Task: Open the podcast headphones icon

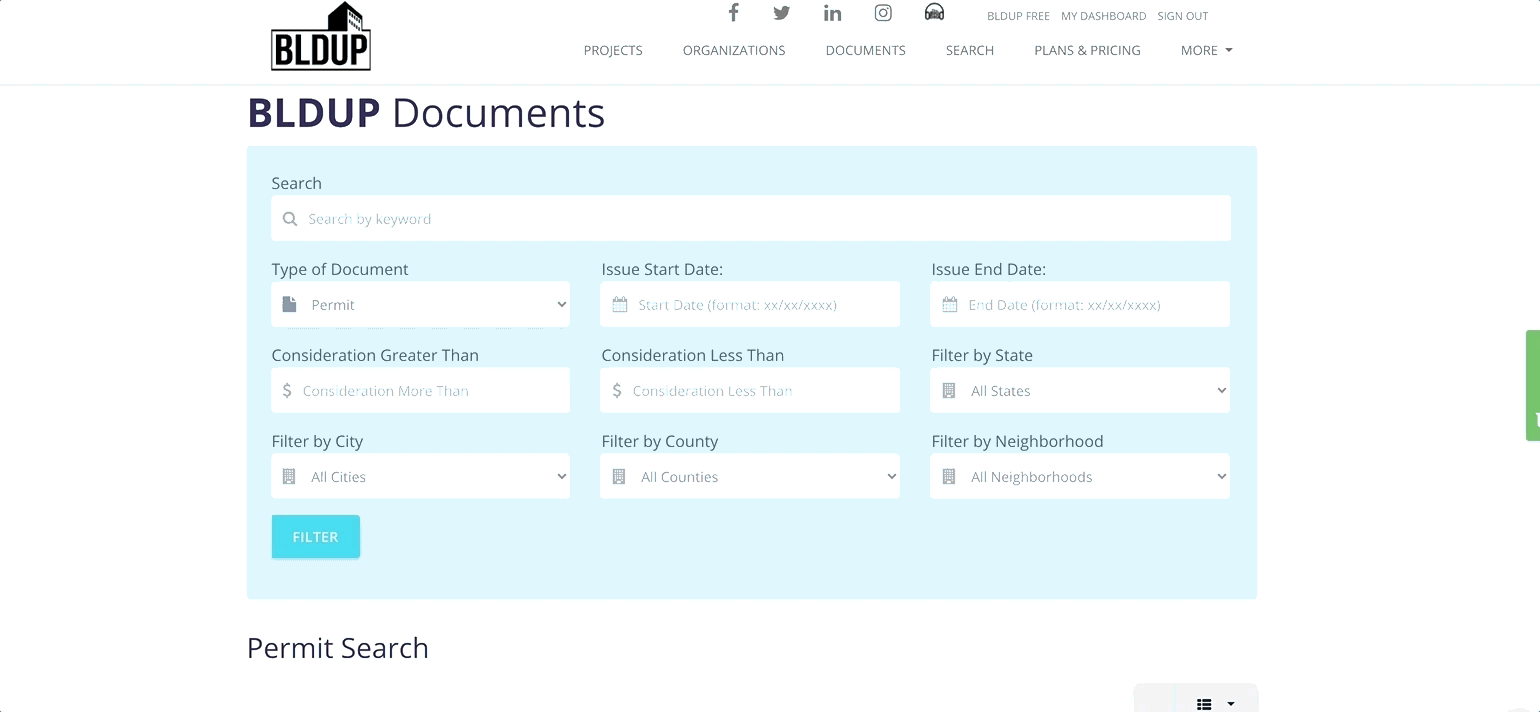Action: tap(934, 12)
